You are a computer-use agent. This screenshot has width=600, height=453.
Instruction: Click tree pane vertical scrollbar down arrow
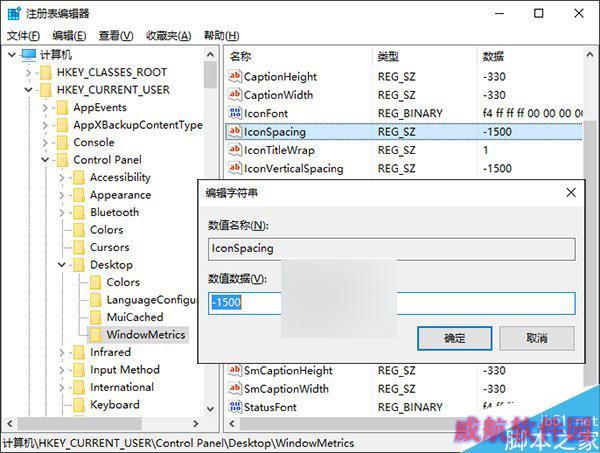(210, 409)
